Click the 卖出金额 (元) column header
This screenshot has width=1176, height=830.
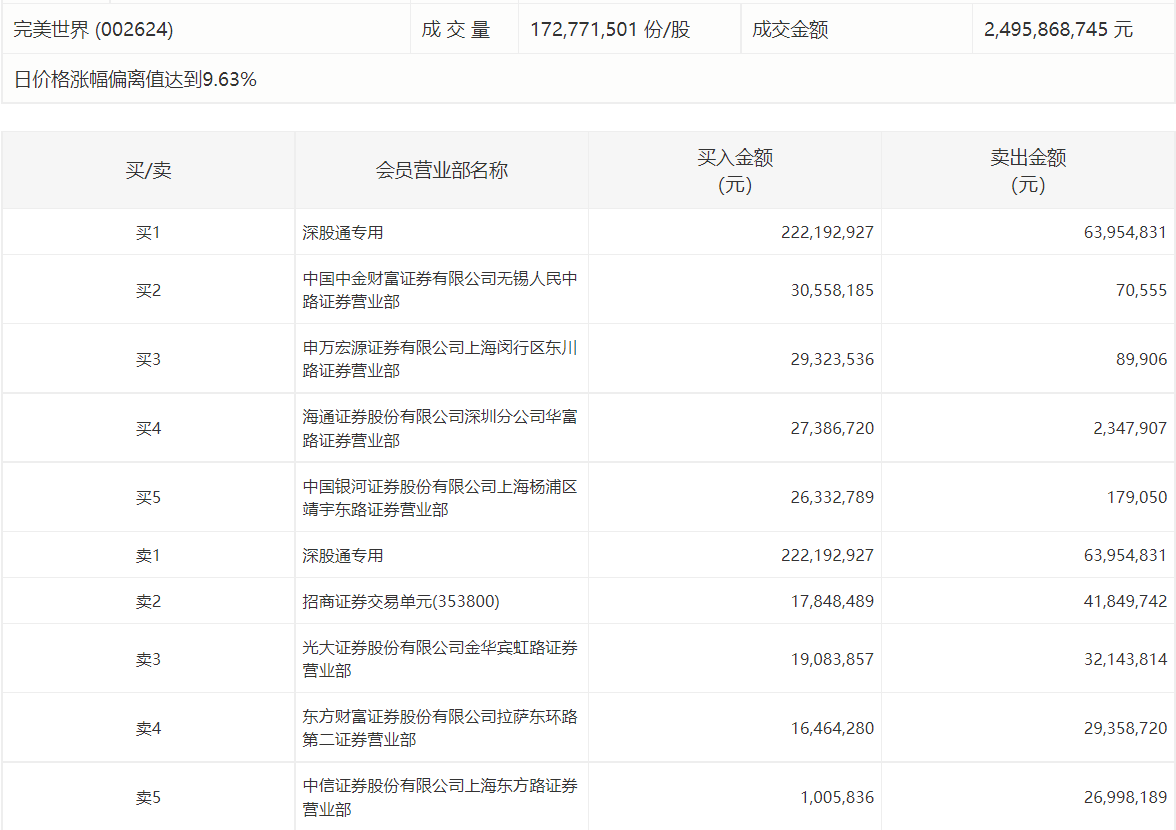coord(1028,171)
